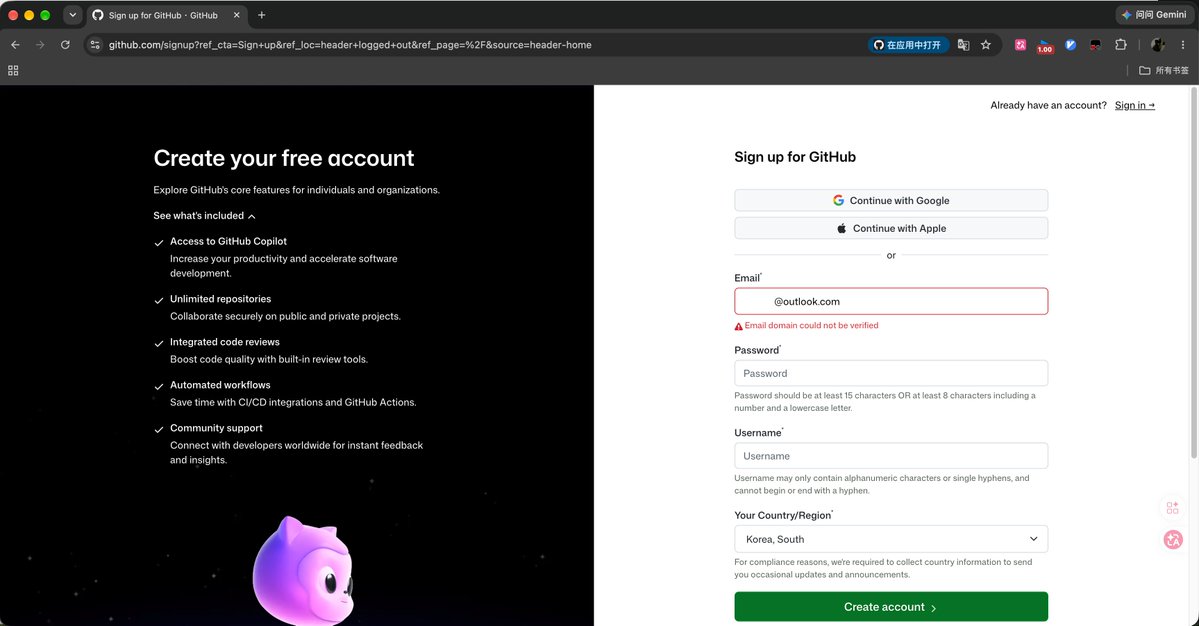Click the 在应用中打开 open-in-app button
Image resolution: width=1199 pixels, height=626 pixels.
(x=908, y=45)
